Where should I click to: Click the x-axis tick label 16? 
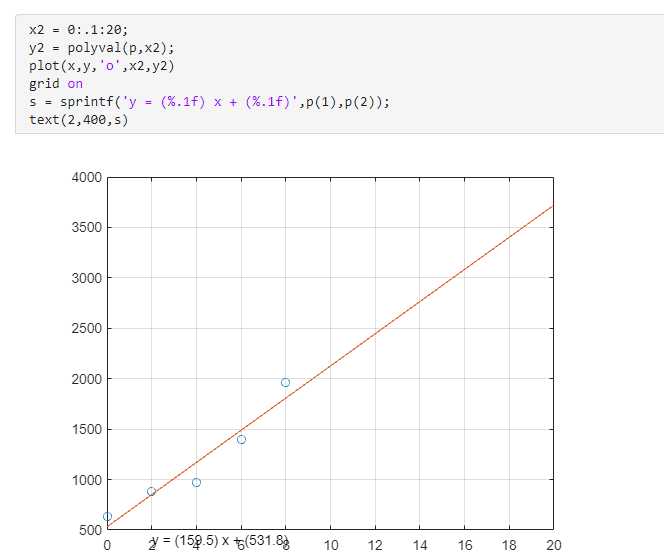[464, 545]
